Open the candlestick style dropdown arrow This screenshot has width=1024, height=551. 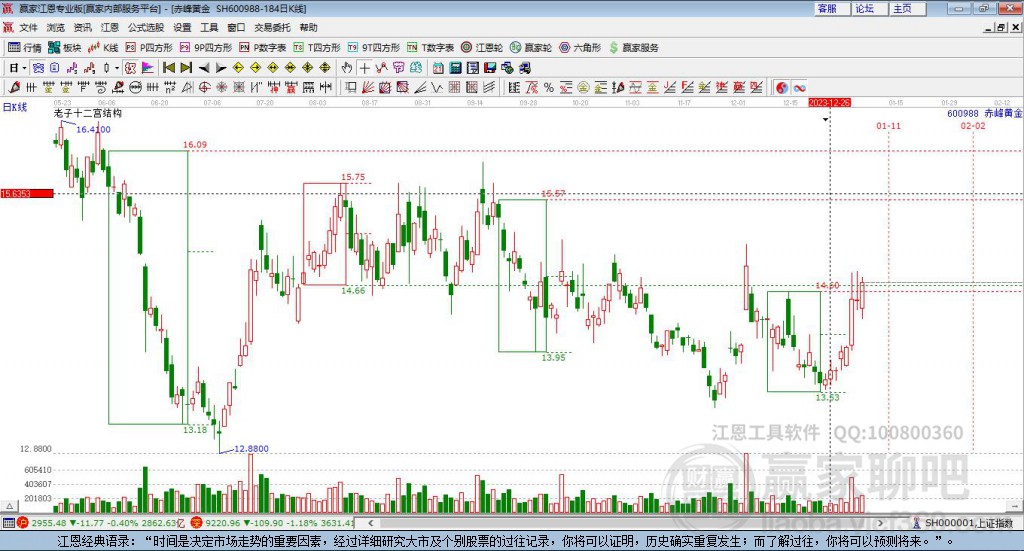tap(117, 68)
